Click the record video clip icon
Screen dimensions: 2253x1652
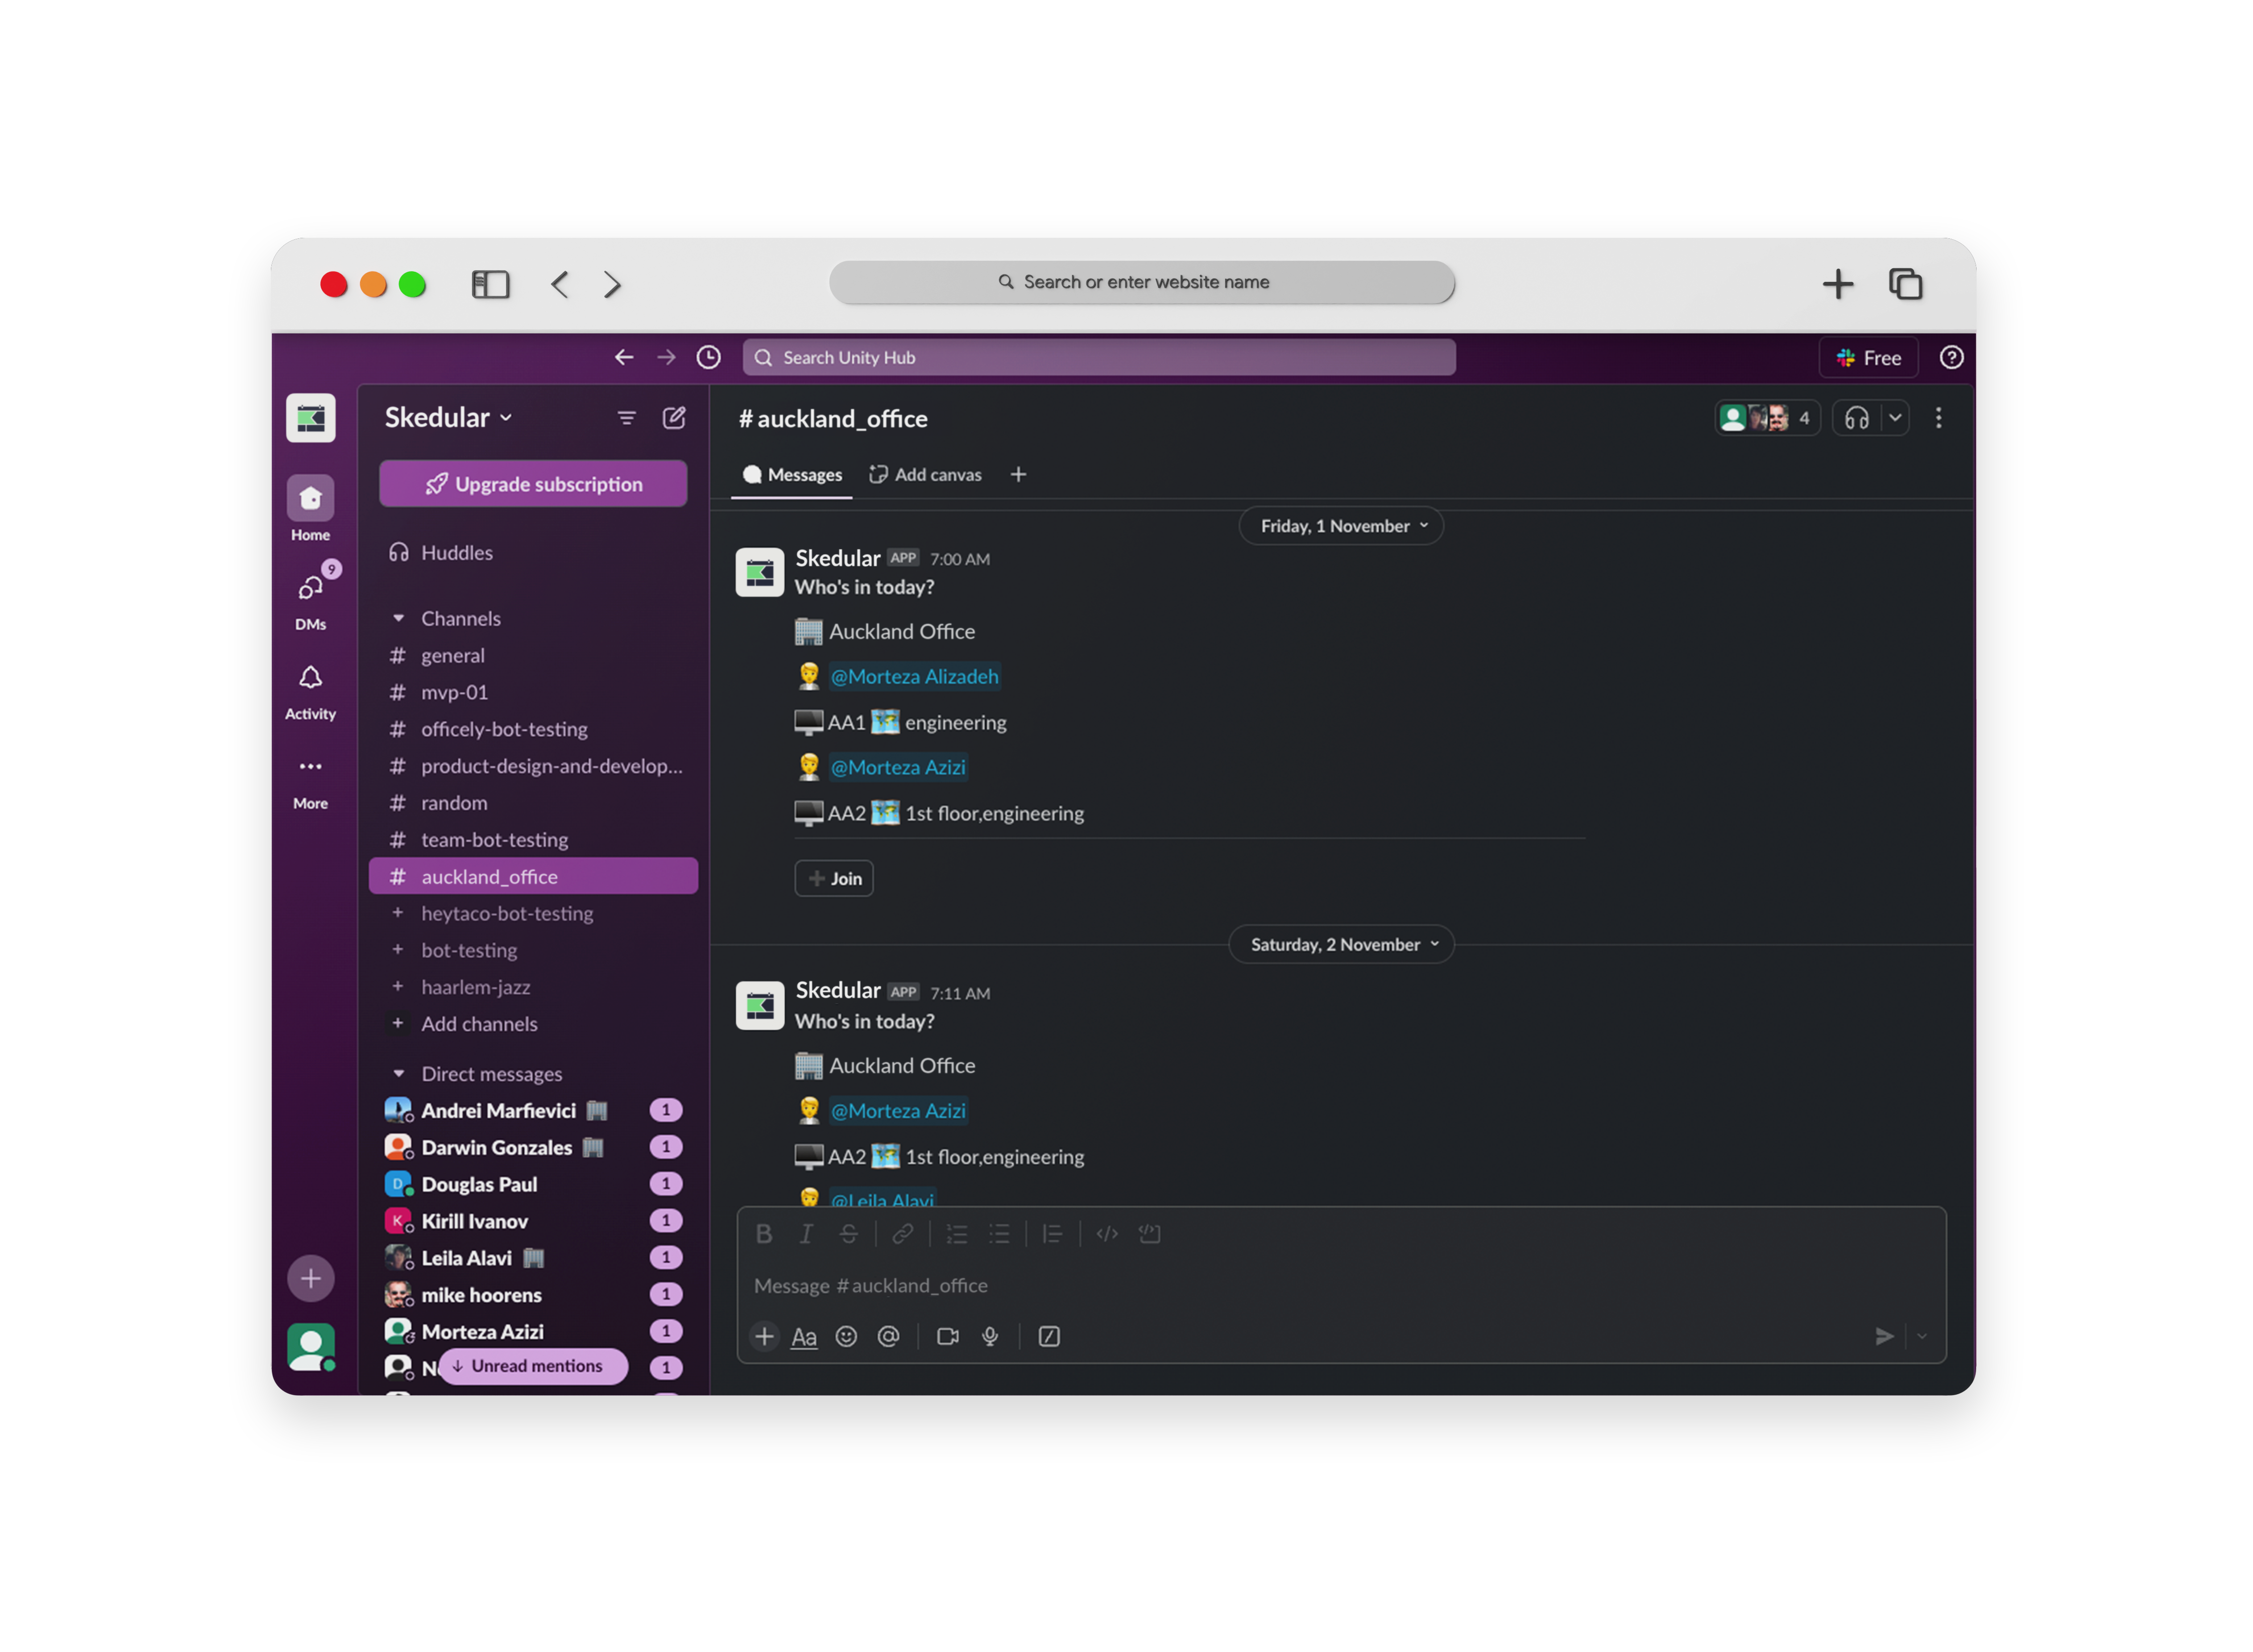[x=947, y=1336]
